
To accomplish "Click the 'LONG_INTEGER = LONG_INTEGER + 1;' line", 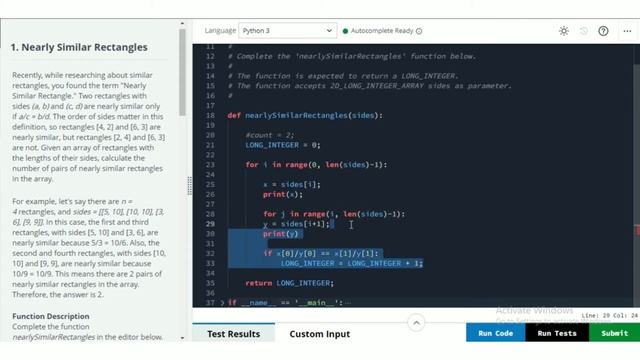I will pyautogui.click(x=352, y=263).
